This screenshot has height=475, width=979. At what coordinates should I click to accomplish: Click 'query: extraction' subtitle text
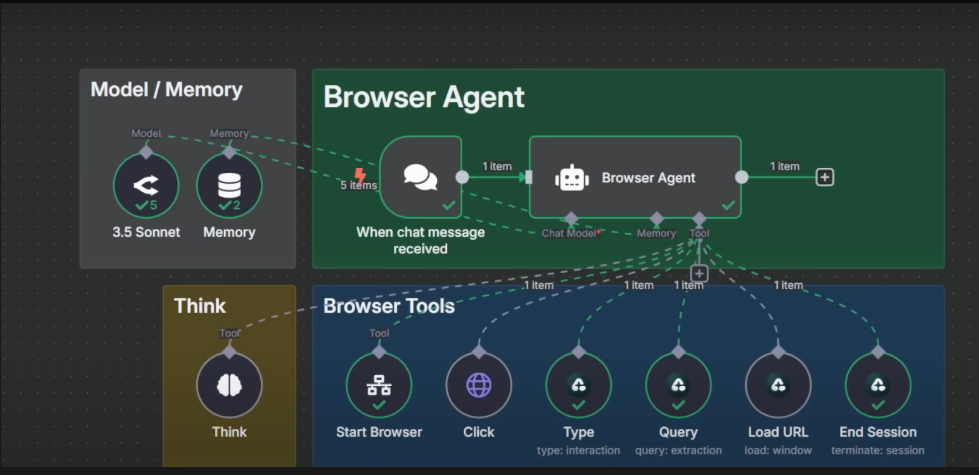click(x=679, y=450)
